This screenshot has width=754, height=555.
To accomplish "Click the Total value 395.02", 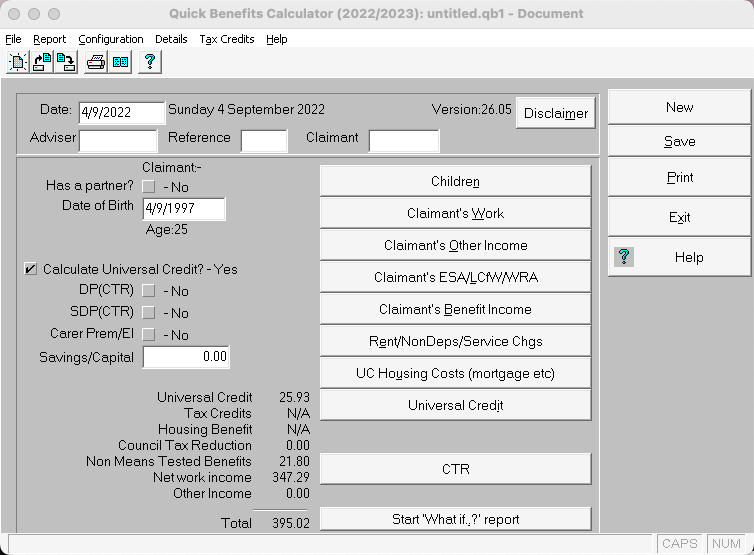I will (291, 523).
